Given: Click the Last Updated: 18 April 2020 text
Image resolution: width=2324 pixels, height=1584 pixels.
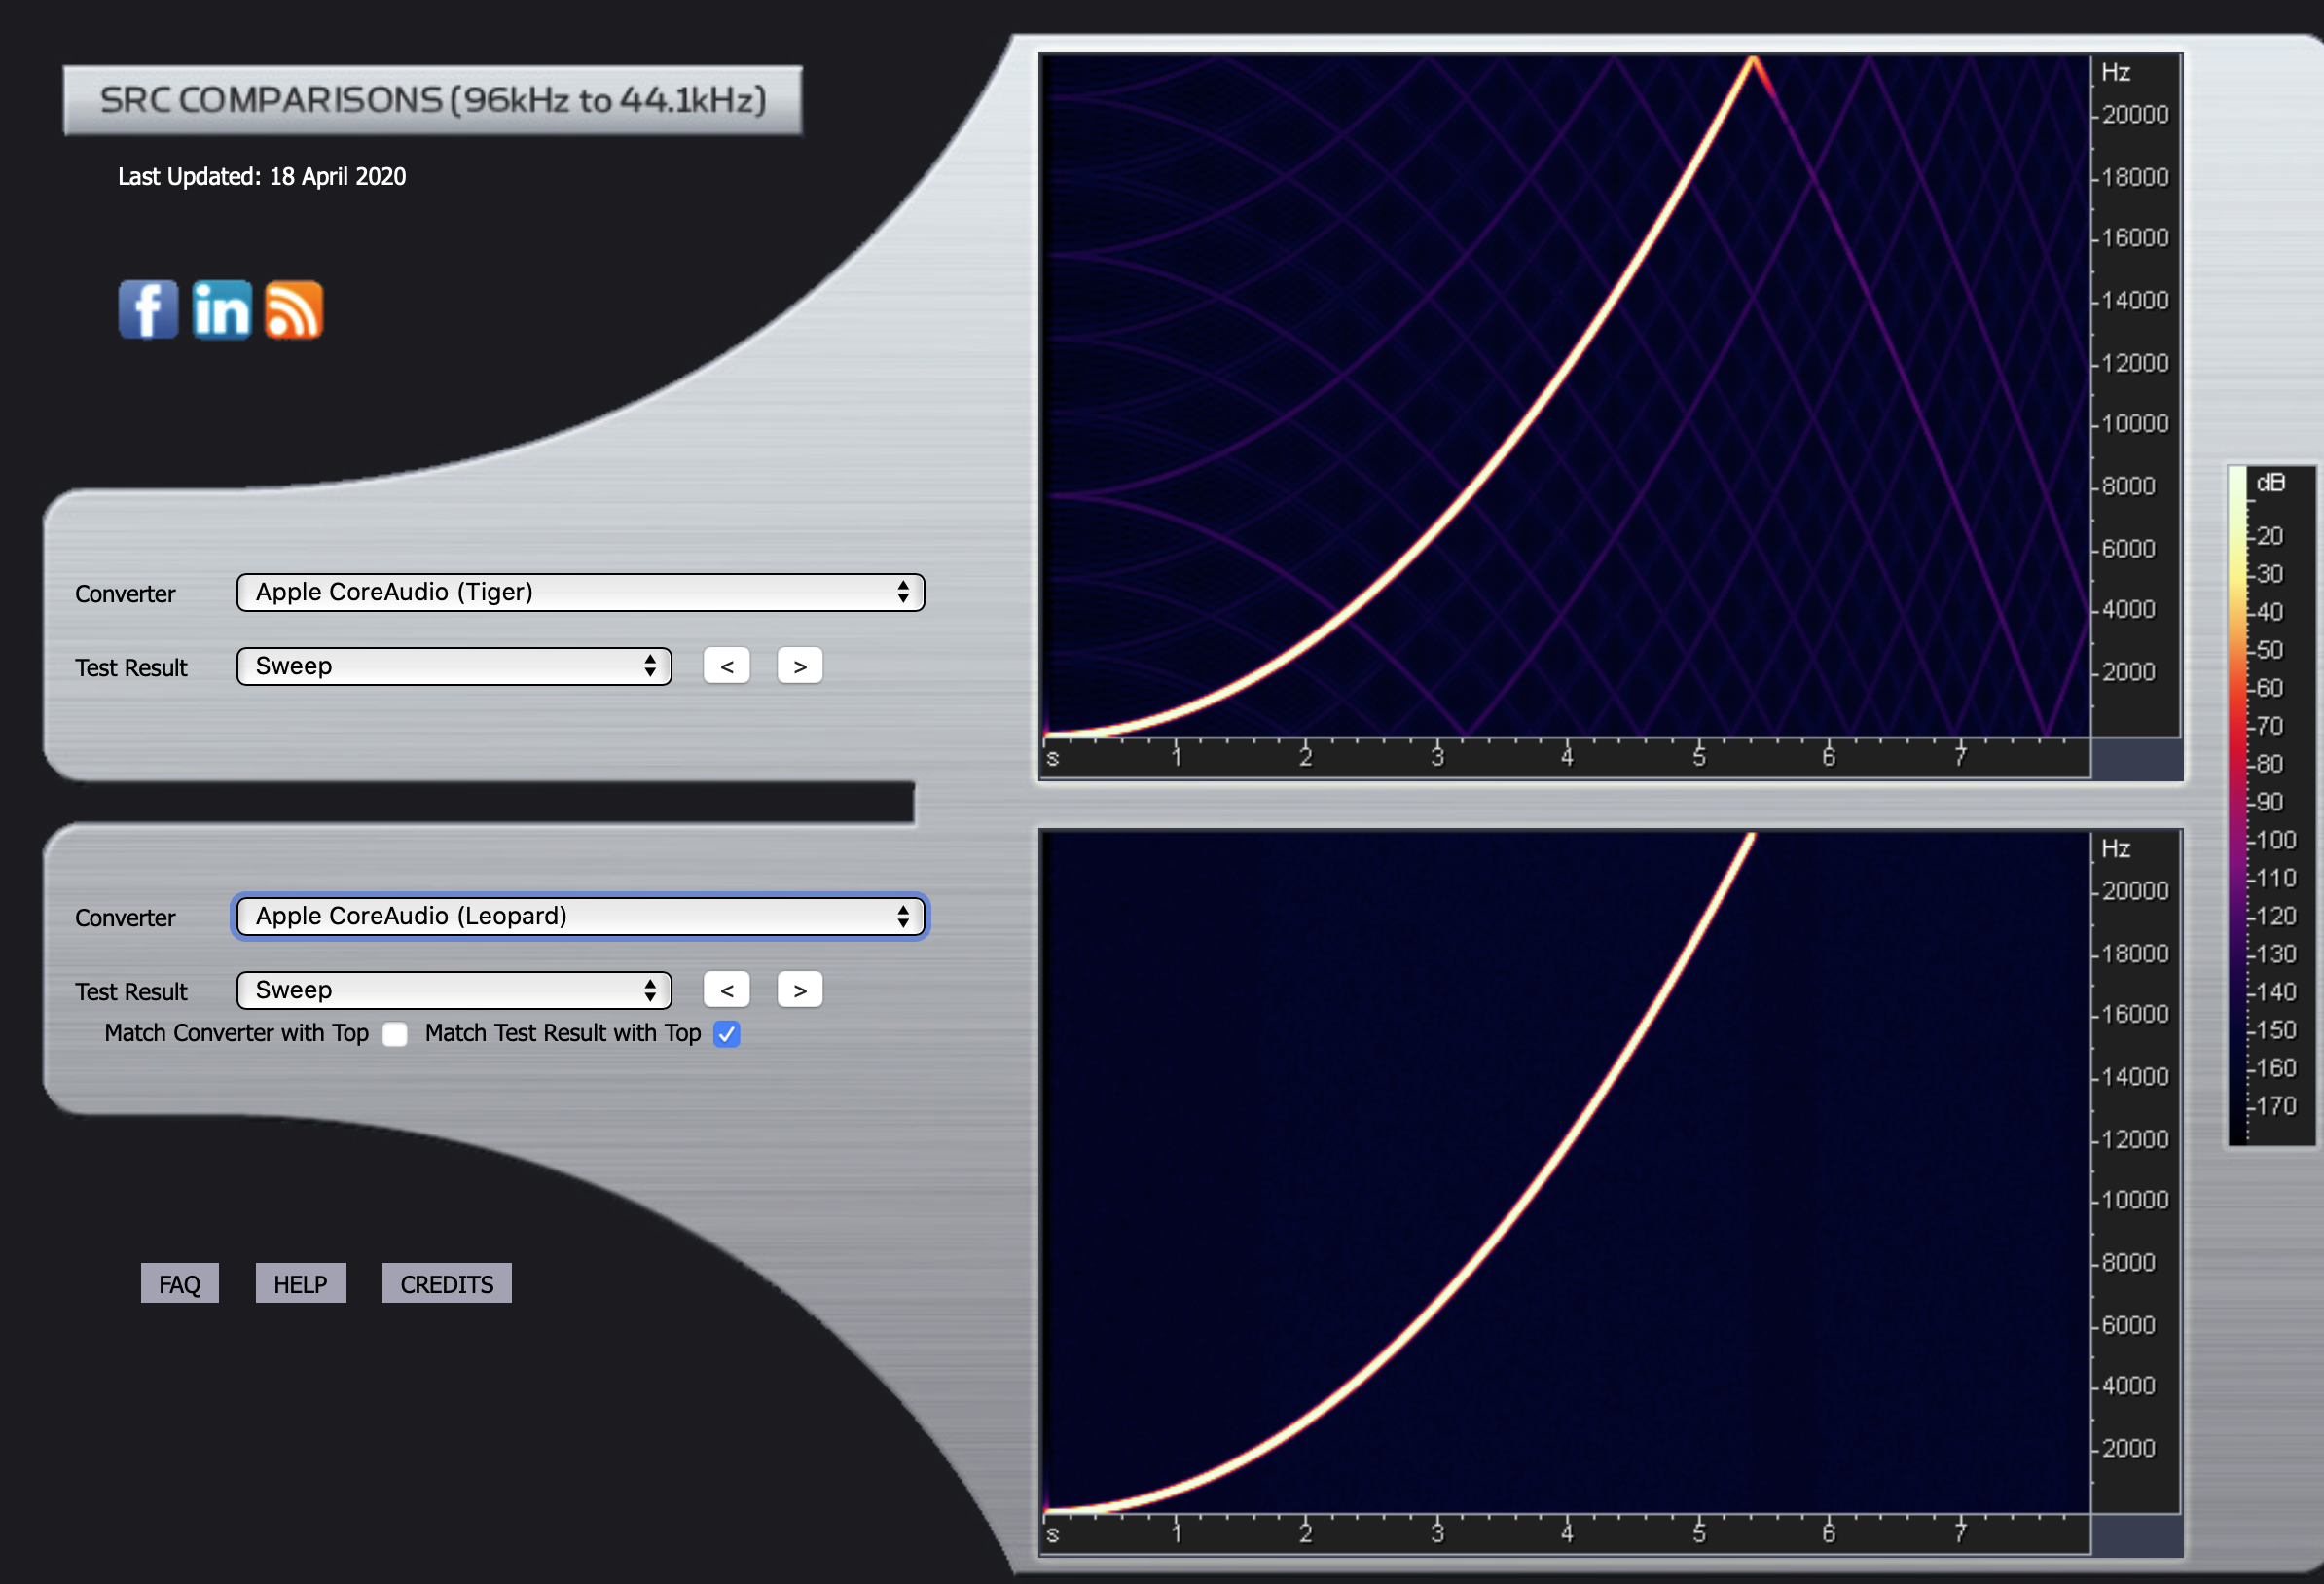Looking at the screenshot, I should coord(262,177).
